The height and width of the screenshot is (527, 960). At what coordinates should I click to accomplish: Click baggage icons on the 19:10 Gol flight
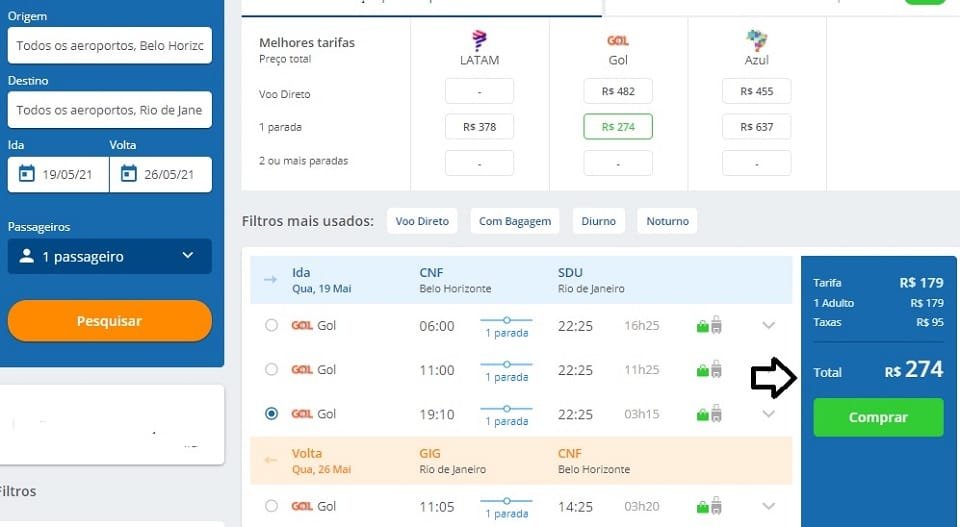click(709, 414)
